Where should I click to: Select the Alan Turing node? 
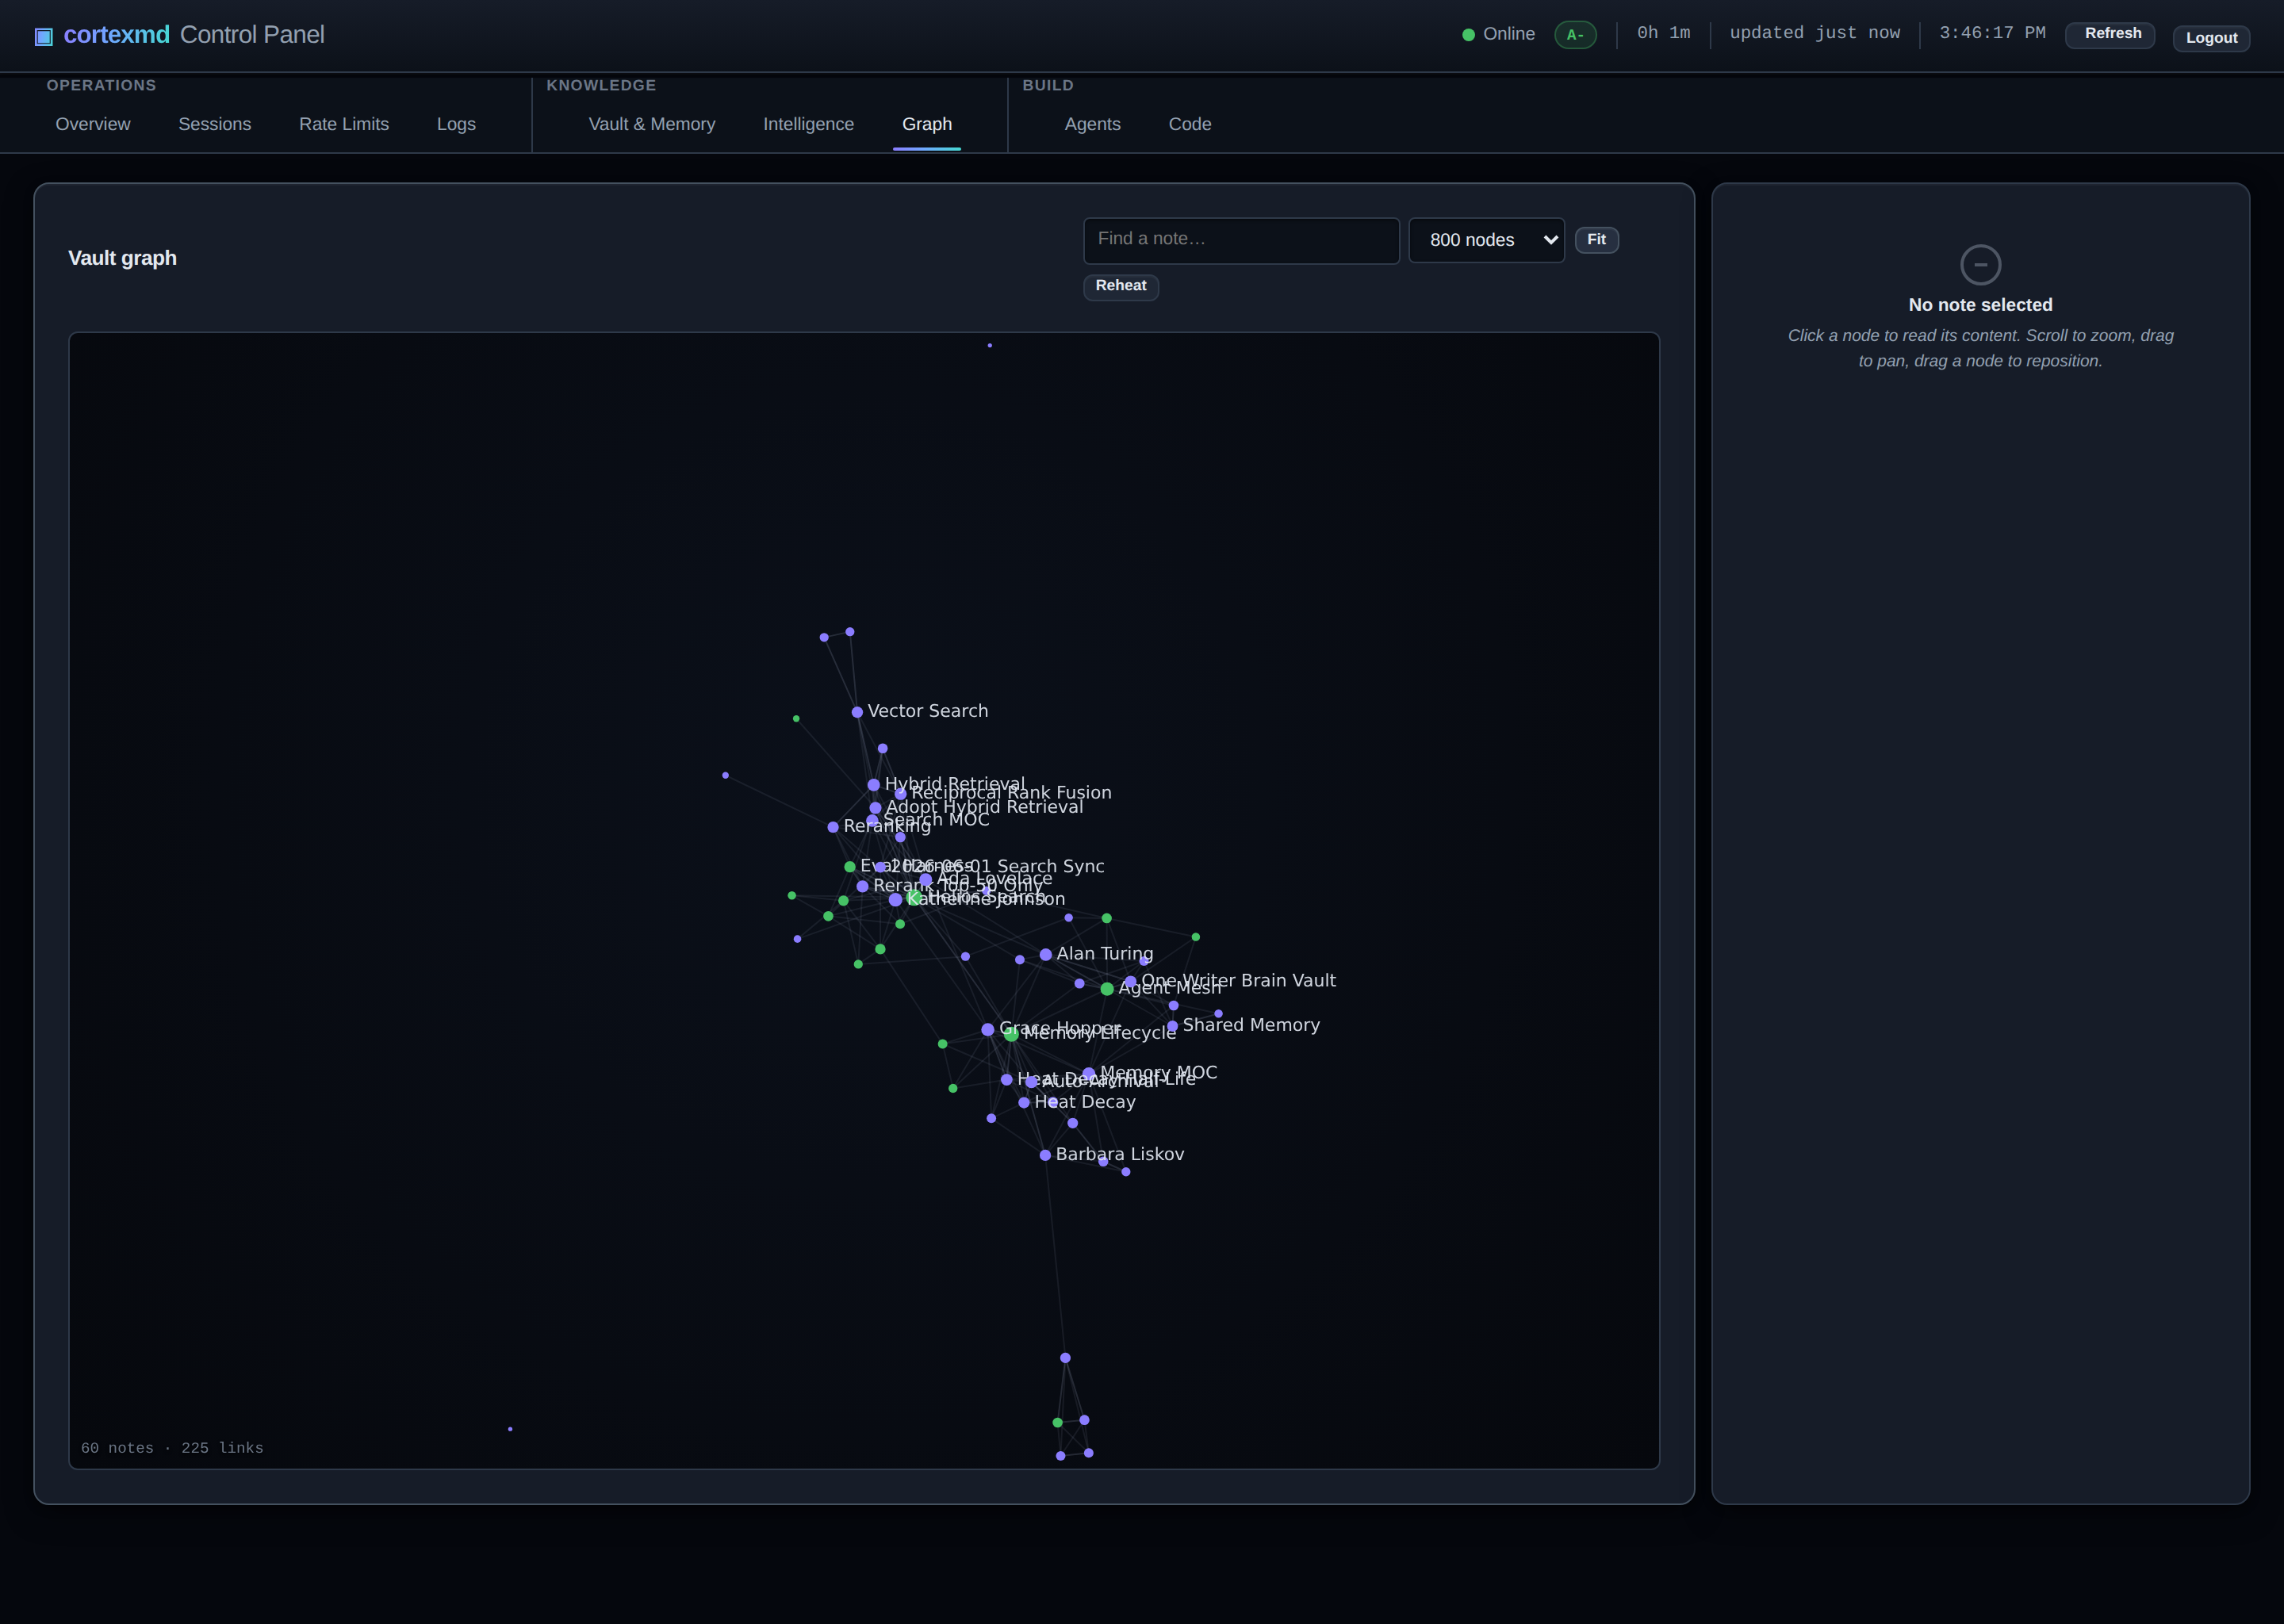pyautogui.click(x=1046, y=955)
